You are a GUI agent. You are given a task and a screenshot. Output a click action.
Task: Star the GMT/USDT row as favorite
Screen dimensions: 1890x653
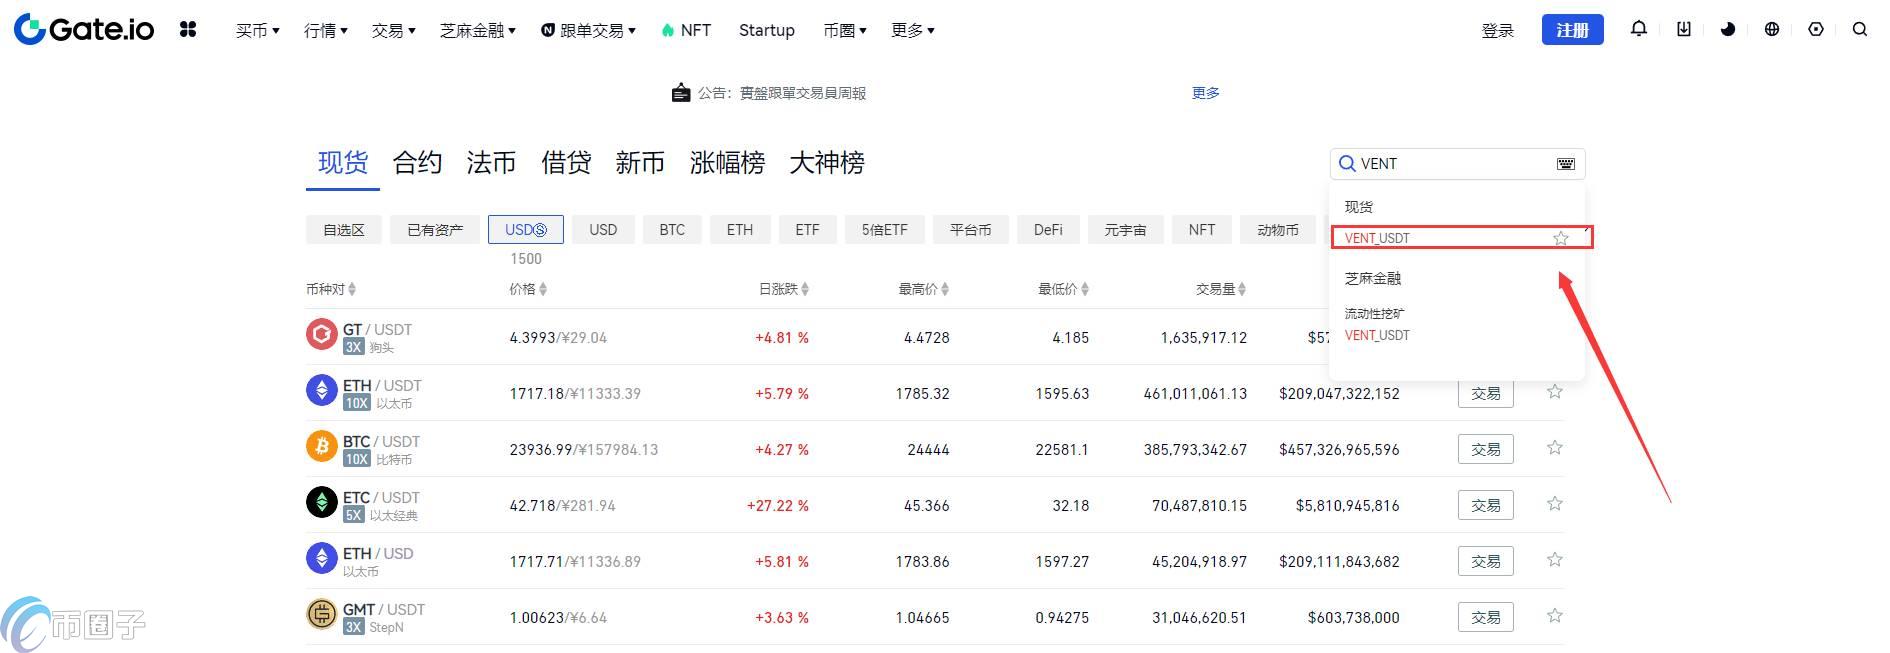pyautogui.click(x=1555, y=616)
